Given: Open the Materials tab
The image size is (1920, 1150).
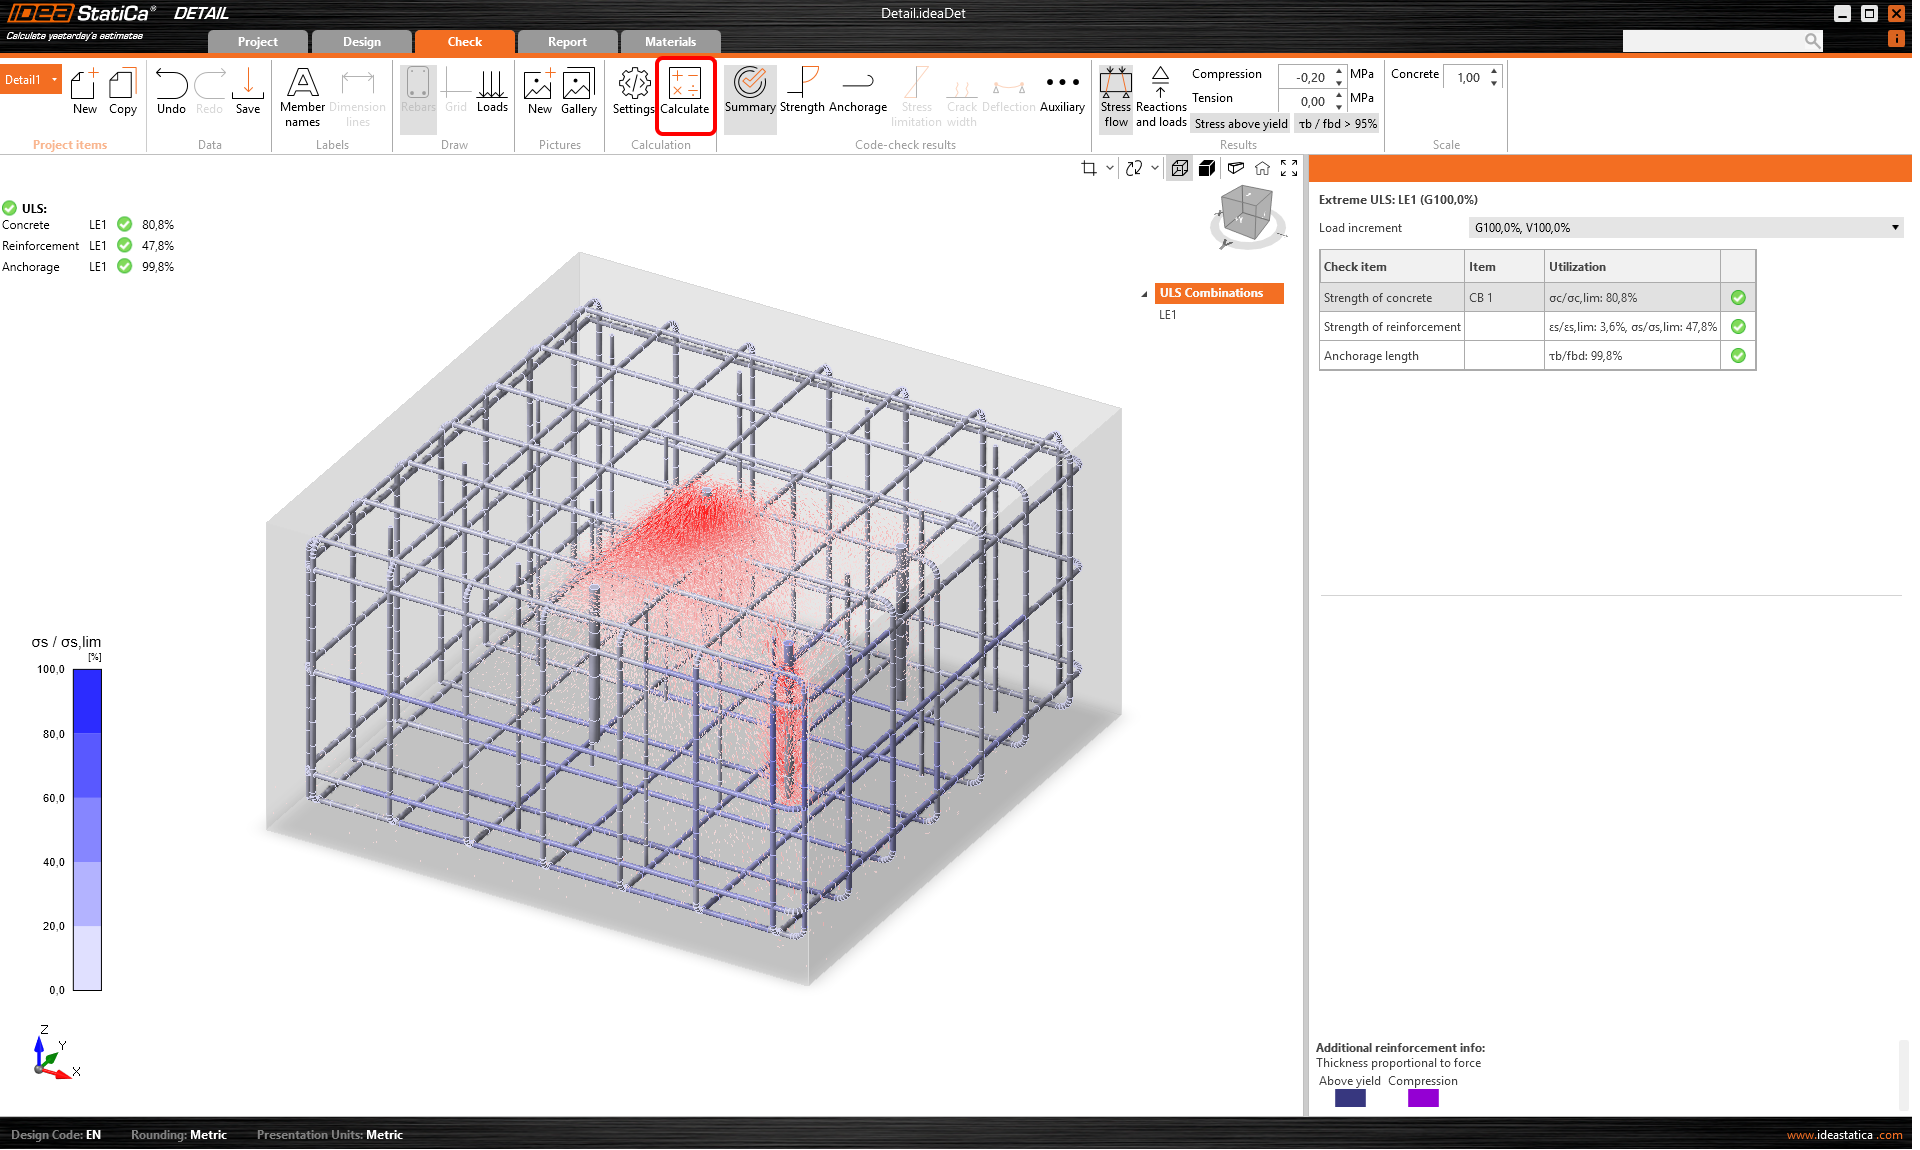Looking at the screenshot, I should click(x=670, y=42).
